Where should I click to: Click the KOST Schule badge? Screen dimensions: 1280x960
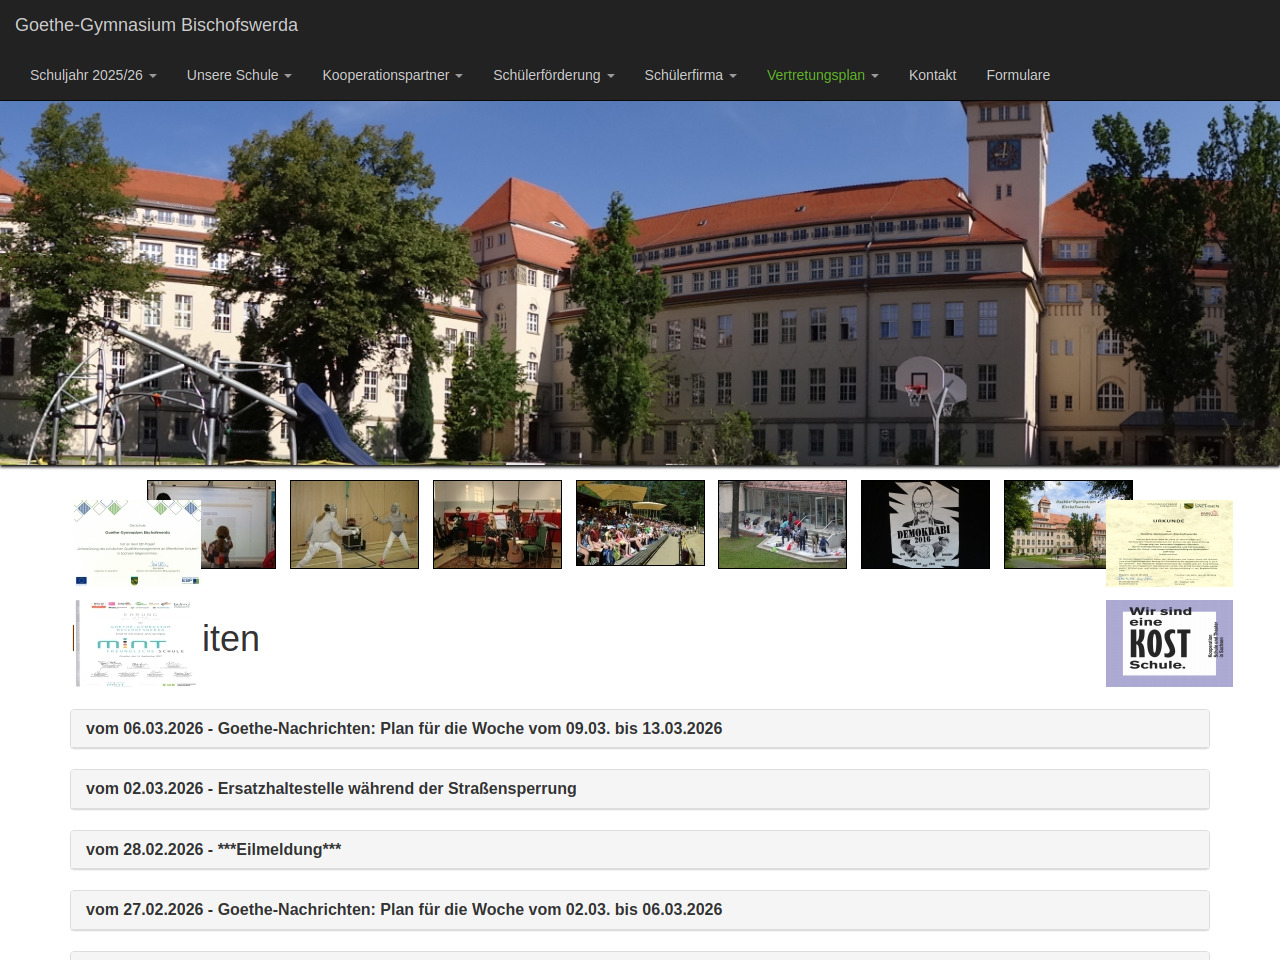click(1169, 643)
